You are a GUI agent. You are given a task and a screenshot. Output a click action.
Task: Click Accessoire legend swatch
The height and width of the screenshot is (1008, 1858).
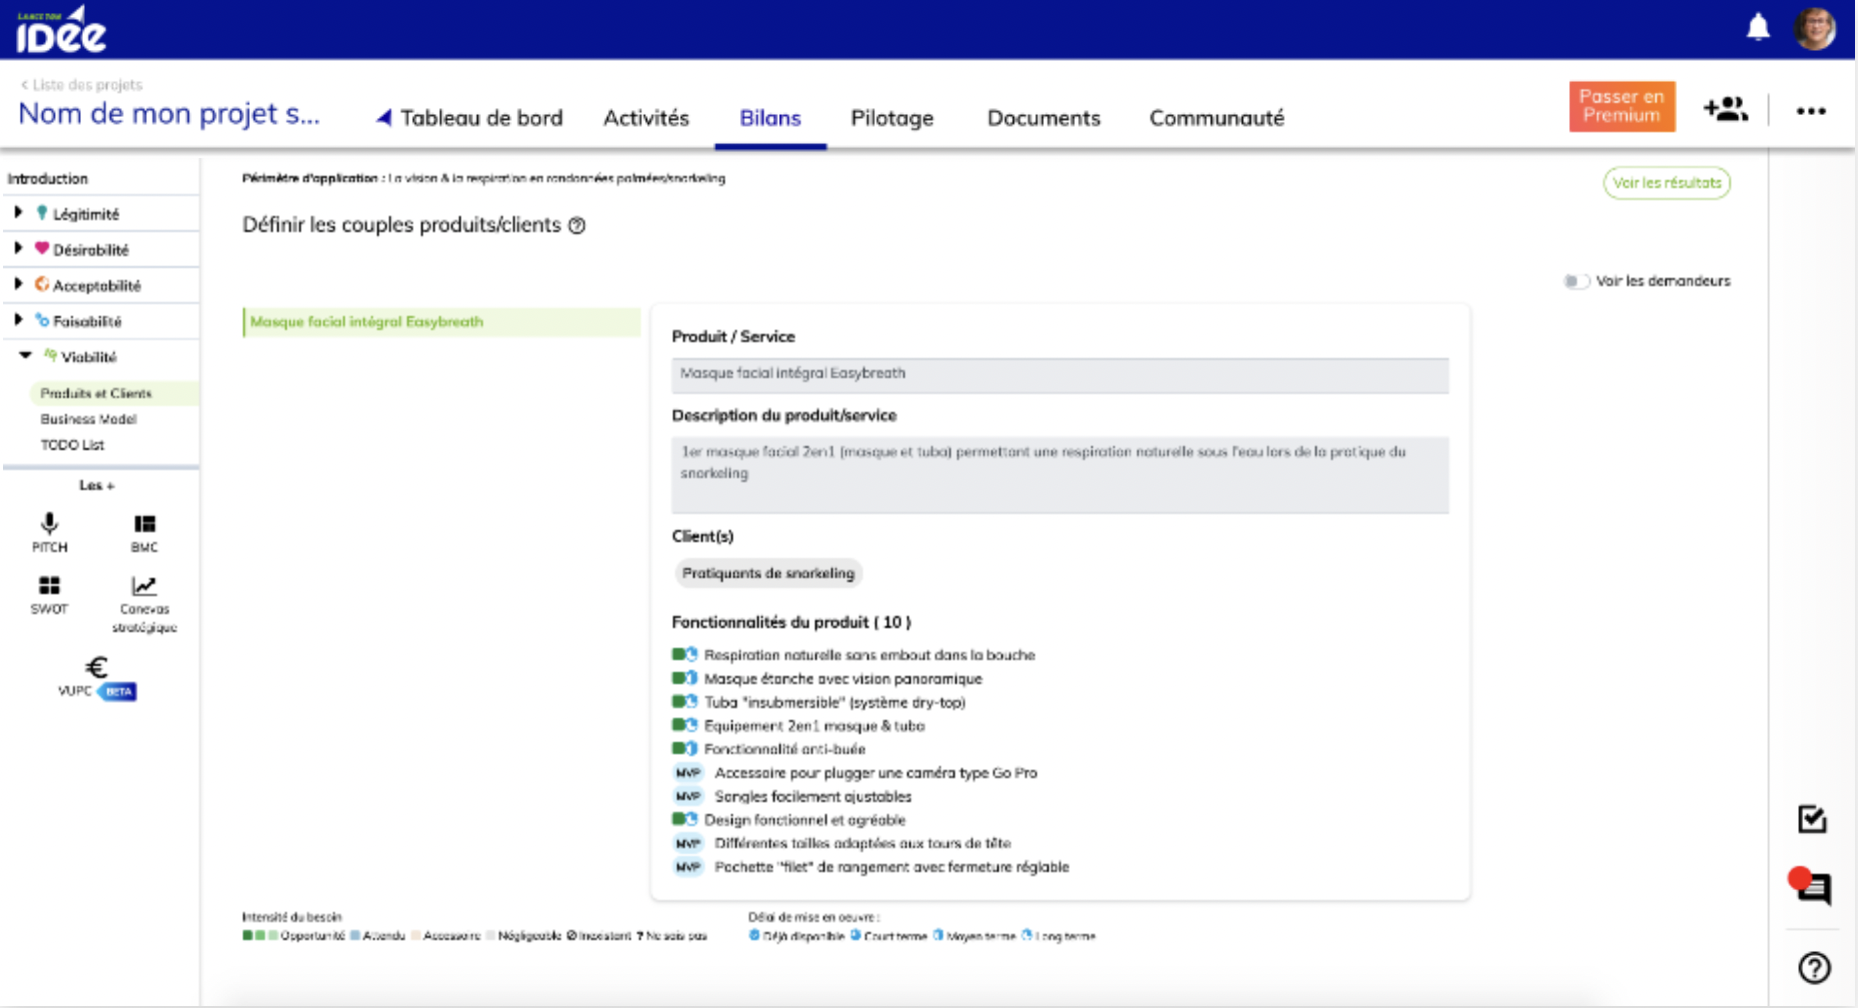tap(416, 936)
